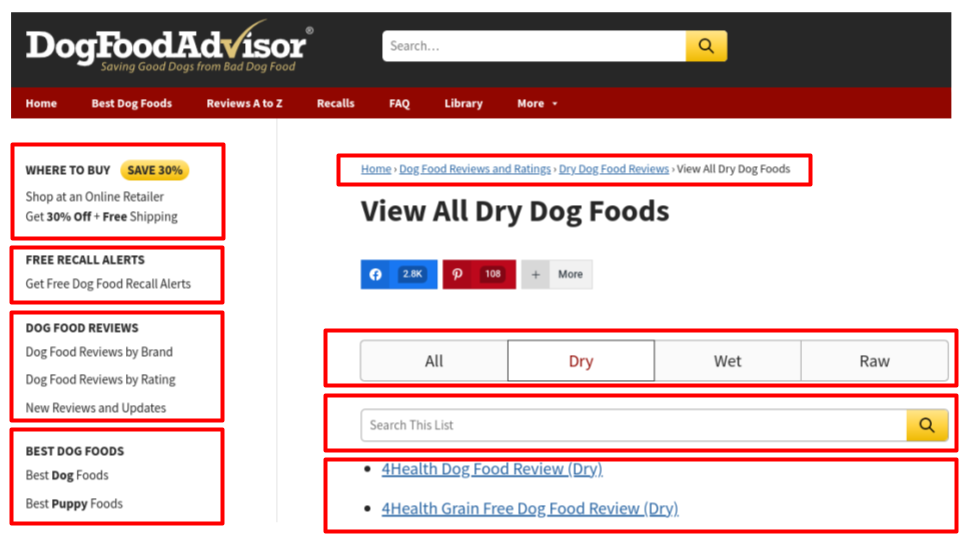Click Saving Good Dogs tagline text
Viewport: 960px width, 540px height.
(198, 66)
